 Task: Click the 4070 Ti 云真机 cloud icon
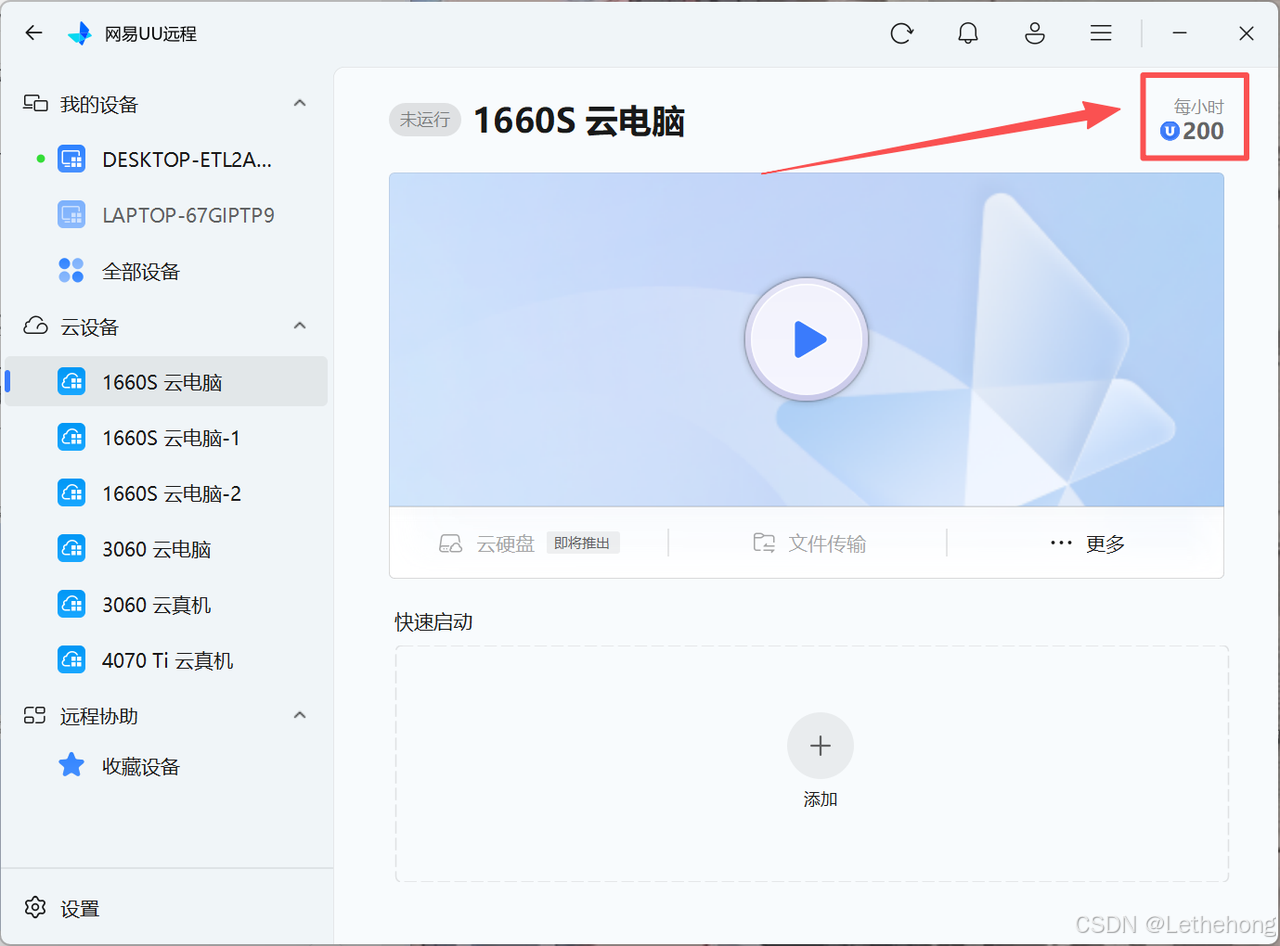tap(71, 660)
